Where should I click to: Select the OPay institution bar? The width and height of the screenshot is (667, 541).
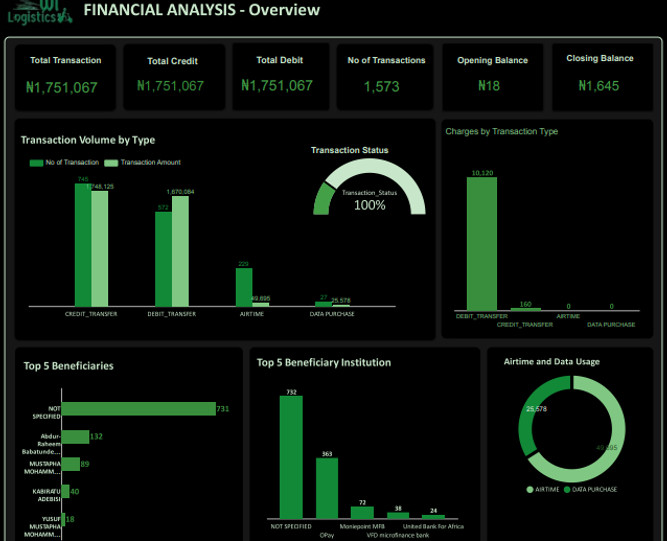(327, 488)
